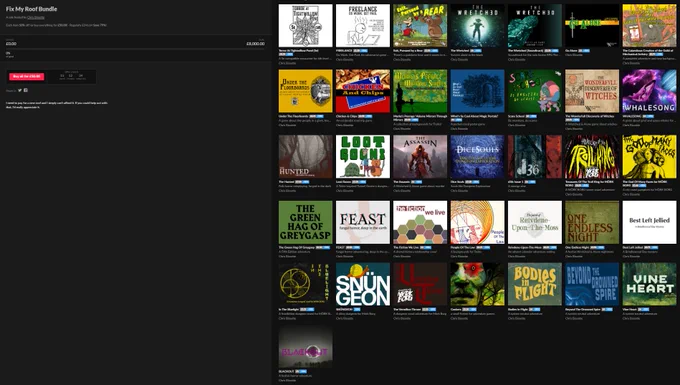Open the bundle host's profile link

pos(36,17)
